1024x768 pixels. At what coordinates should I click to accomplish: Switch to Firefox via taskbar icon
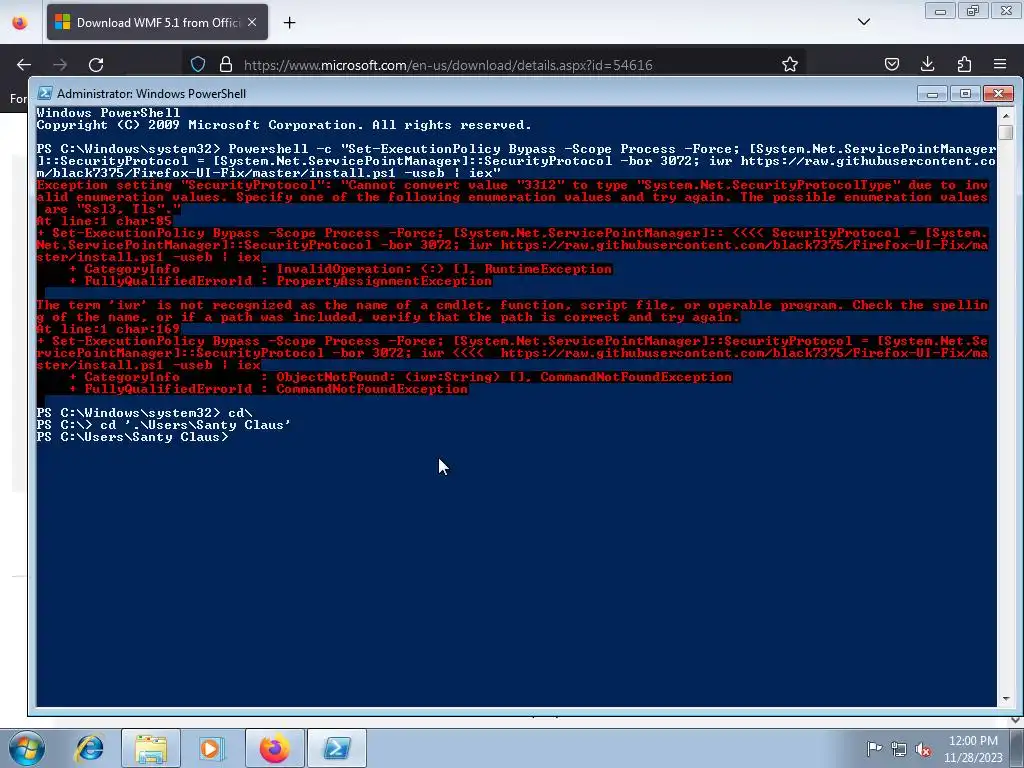tap(274, 748)
